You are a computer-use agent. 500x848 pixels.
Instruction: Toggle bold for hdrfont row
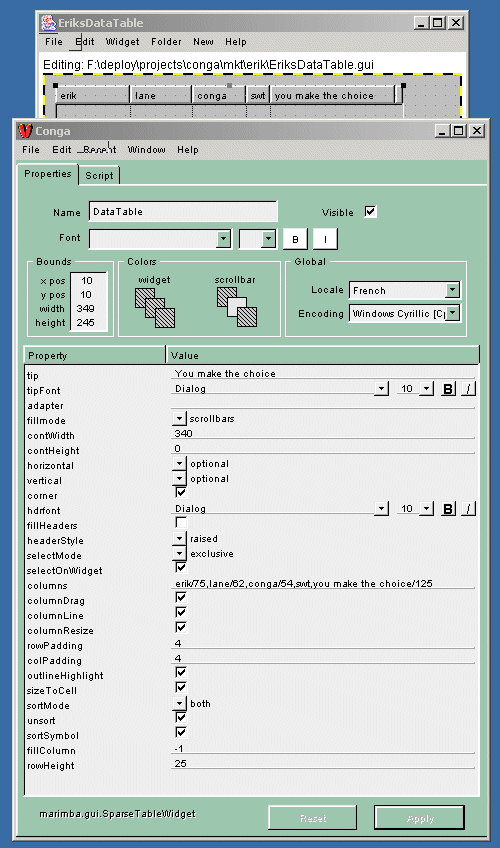448,509
